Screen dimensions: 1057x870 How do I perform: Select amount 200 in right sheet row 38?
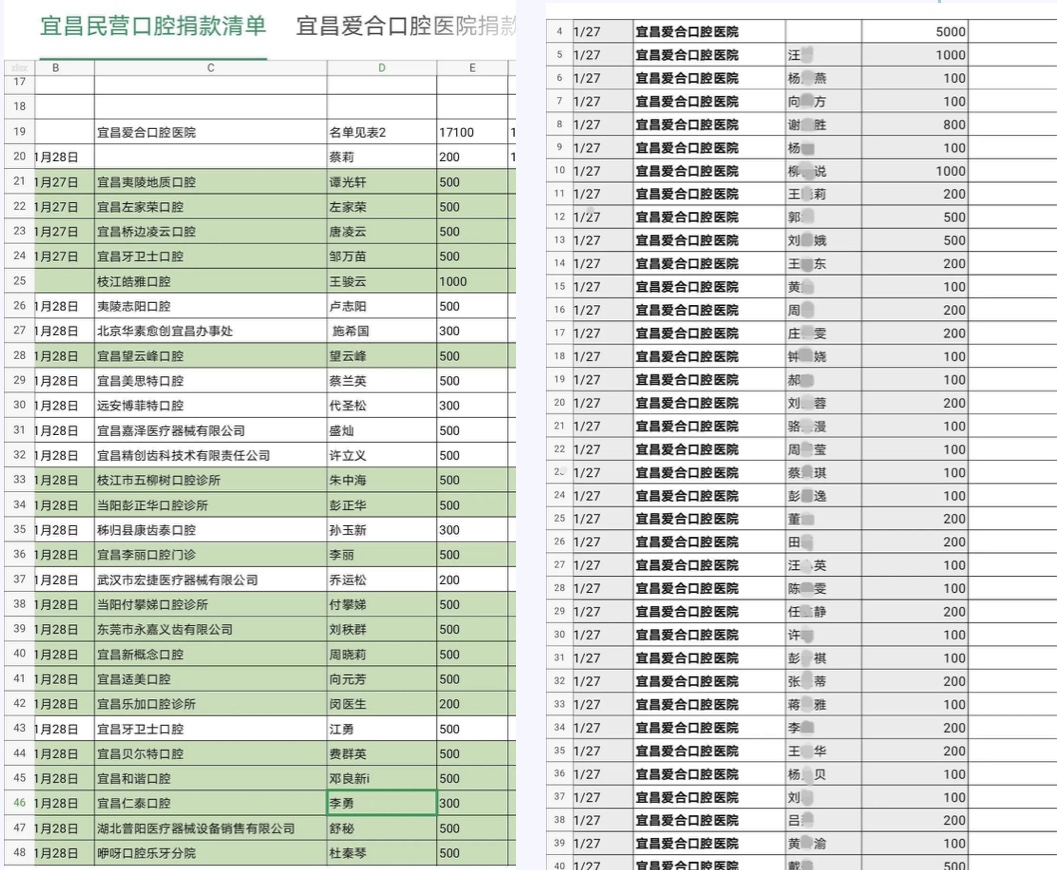pyautogui.click(x=915, y=820)
